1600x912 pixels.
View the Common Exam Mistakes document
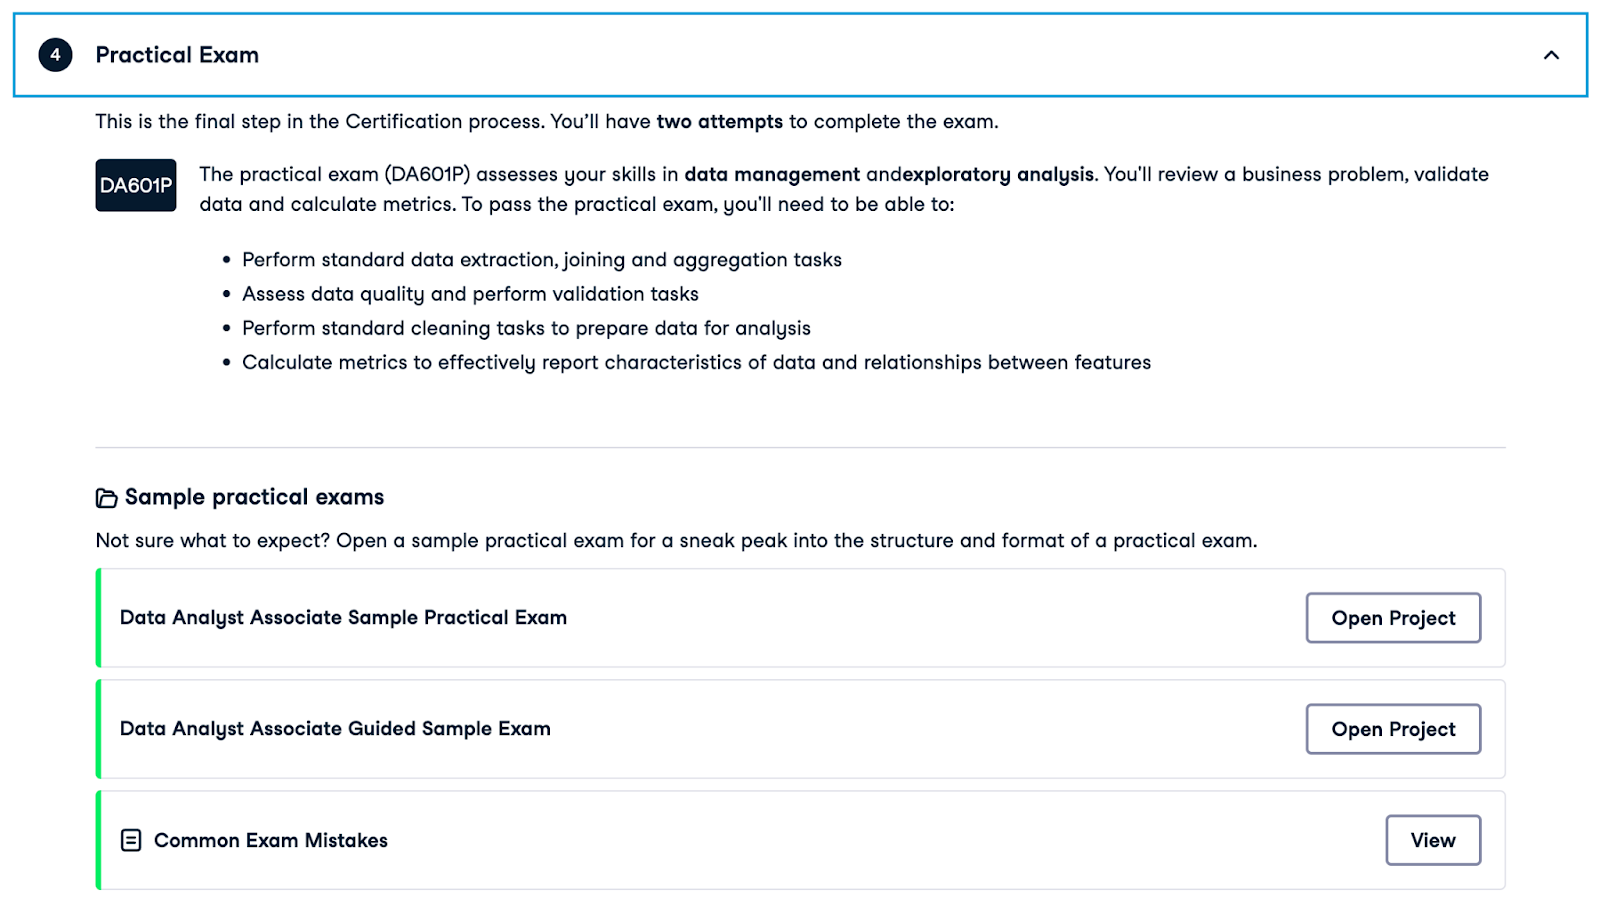(1432, 840)
